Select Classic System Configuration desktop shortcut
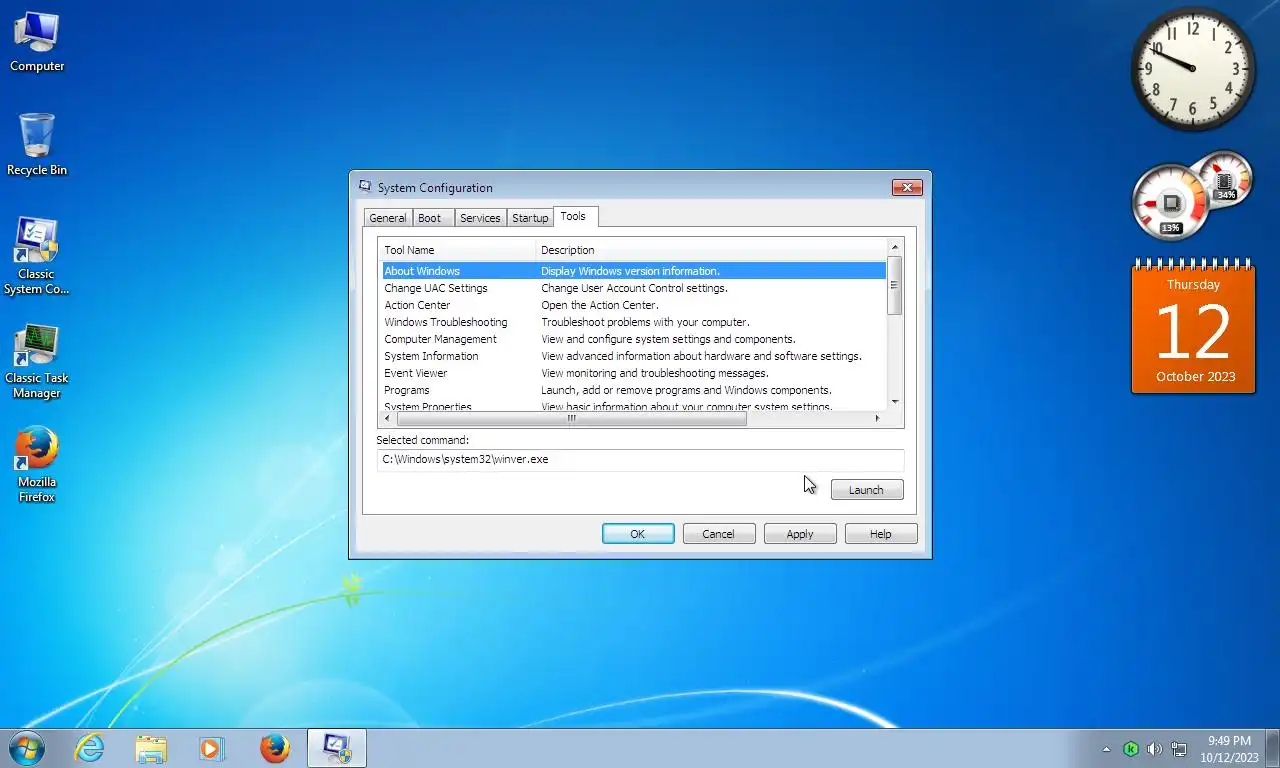Image resolution: width=1280 pixels, height=768 pixels. point(37,257)
